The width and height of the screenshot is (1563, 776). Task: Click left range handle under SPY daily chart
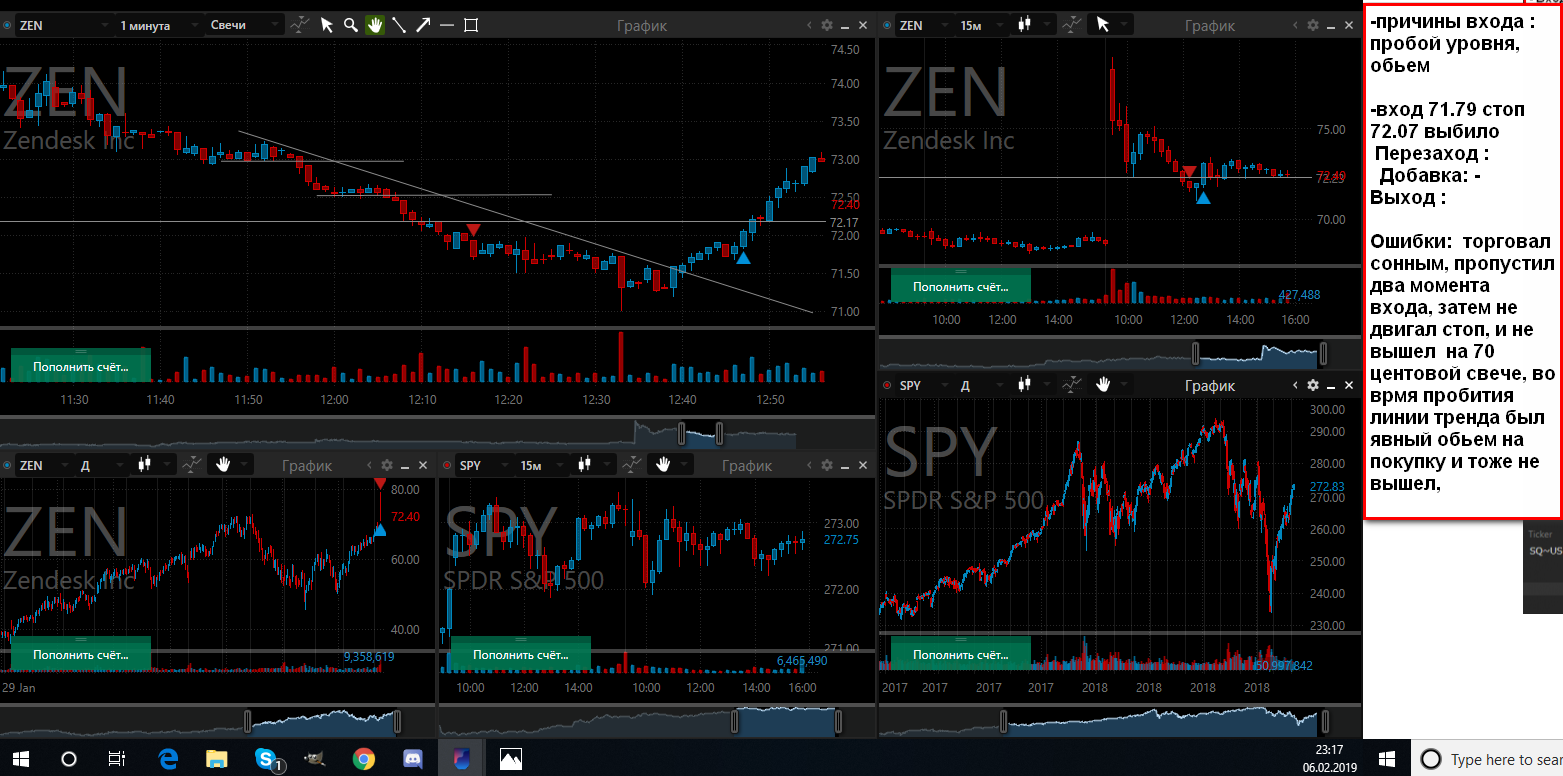coord(1004,721)
